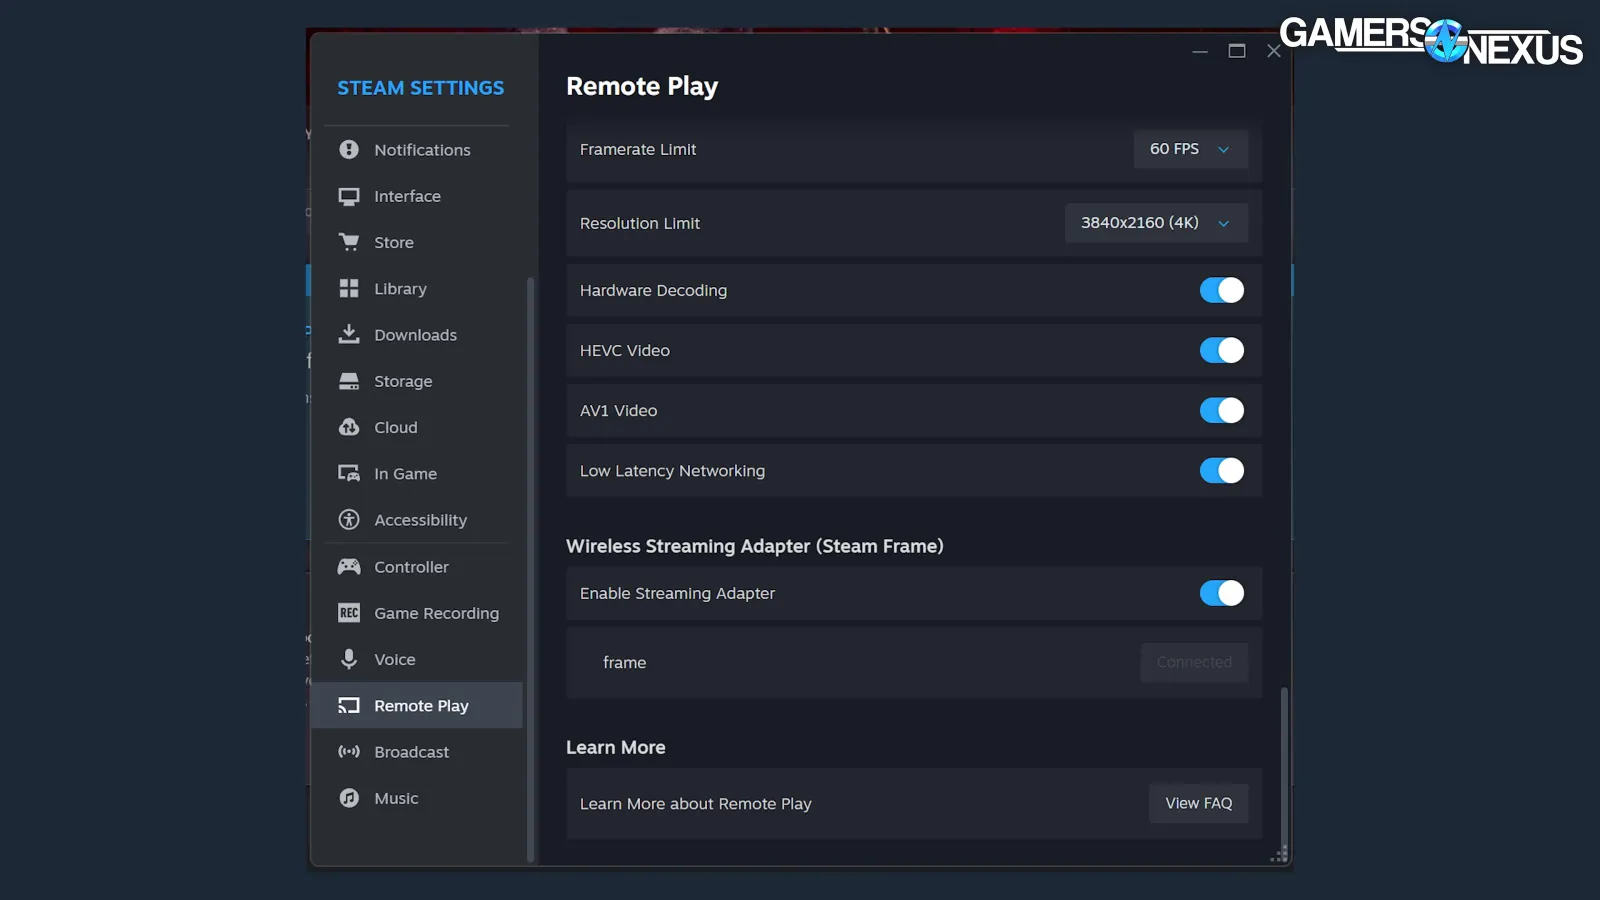
Task: Click the Storage drive icon
Action: click(x=349, y=381)
